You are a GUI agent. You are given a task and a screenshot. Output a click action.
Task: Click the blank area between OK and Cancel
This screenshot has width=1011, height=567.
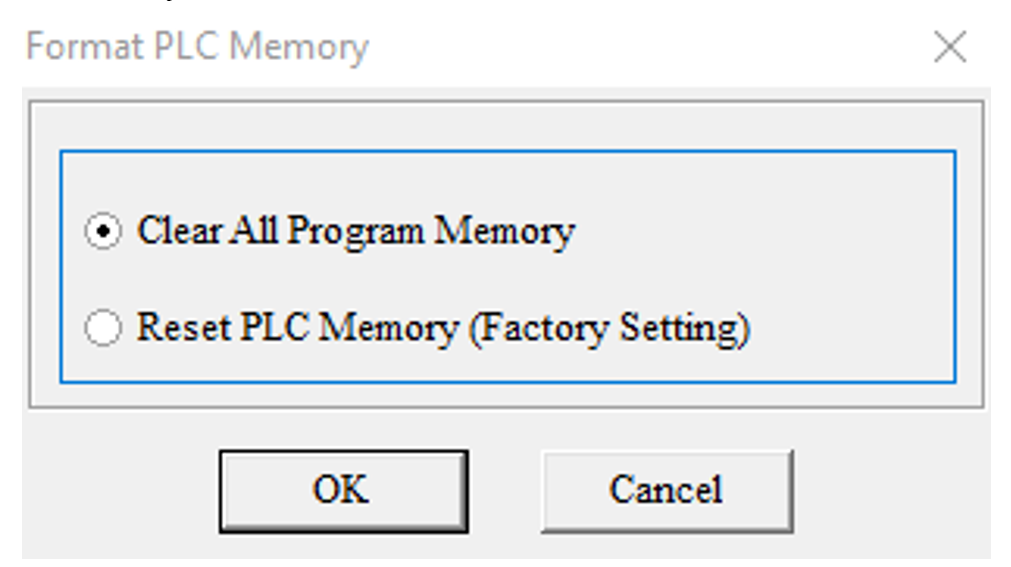(505, 490)
